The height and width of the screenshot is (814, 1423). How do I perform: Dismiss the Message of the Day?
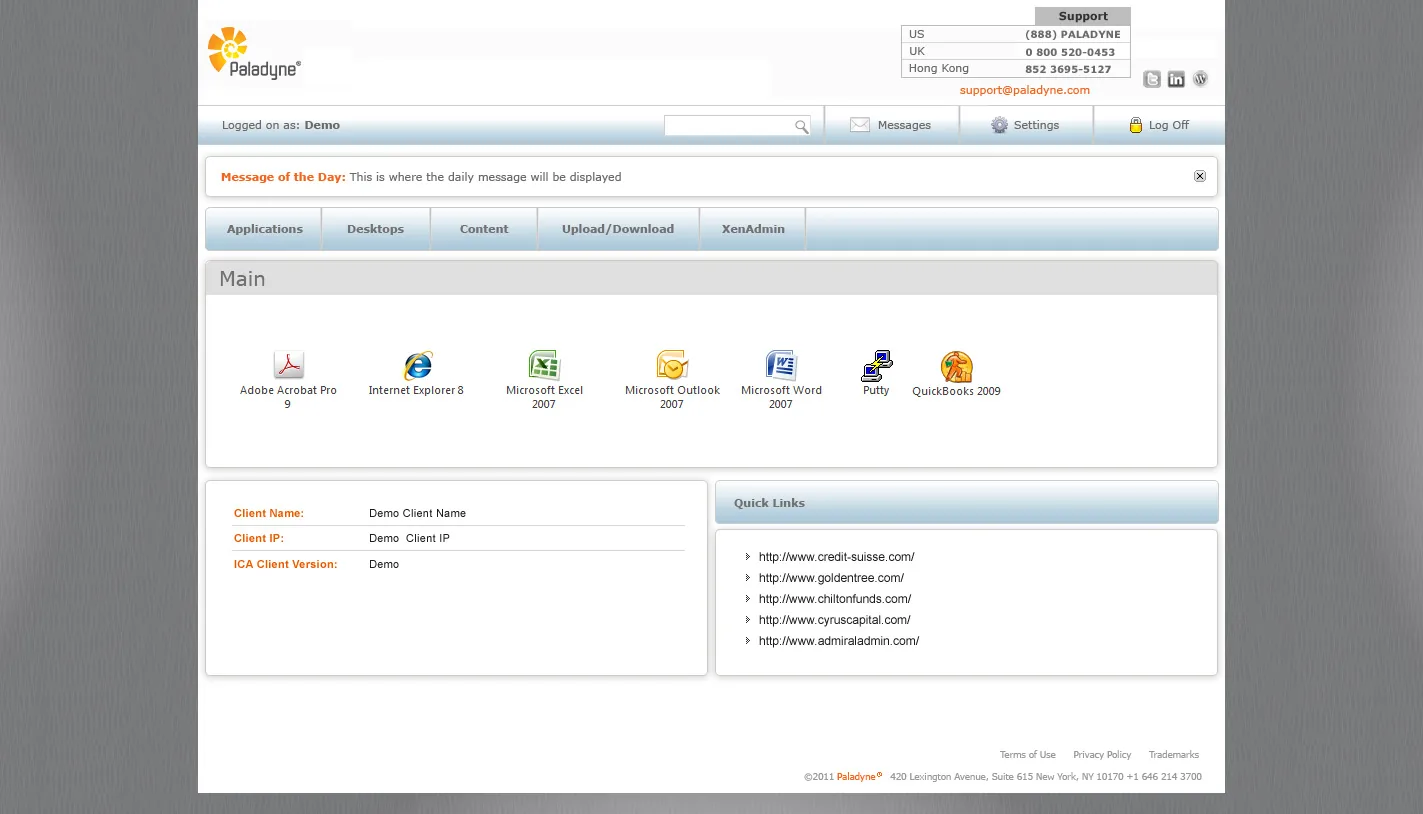click(x=1200, y=176)
